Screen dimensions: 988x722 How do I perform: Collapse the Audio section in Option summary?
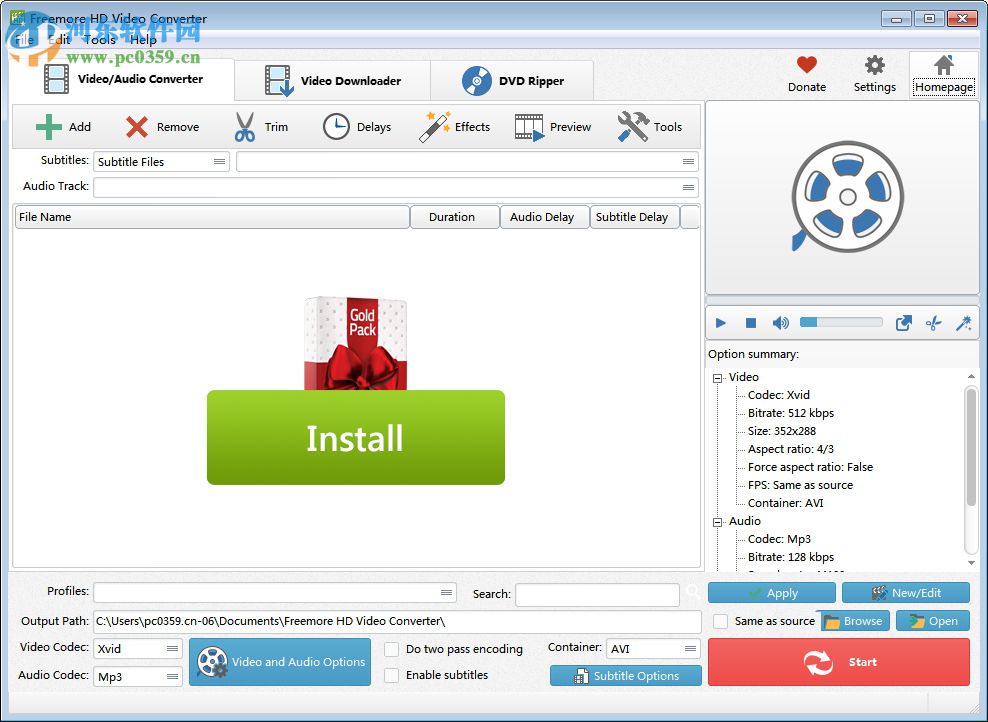point(716,521)
